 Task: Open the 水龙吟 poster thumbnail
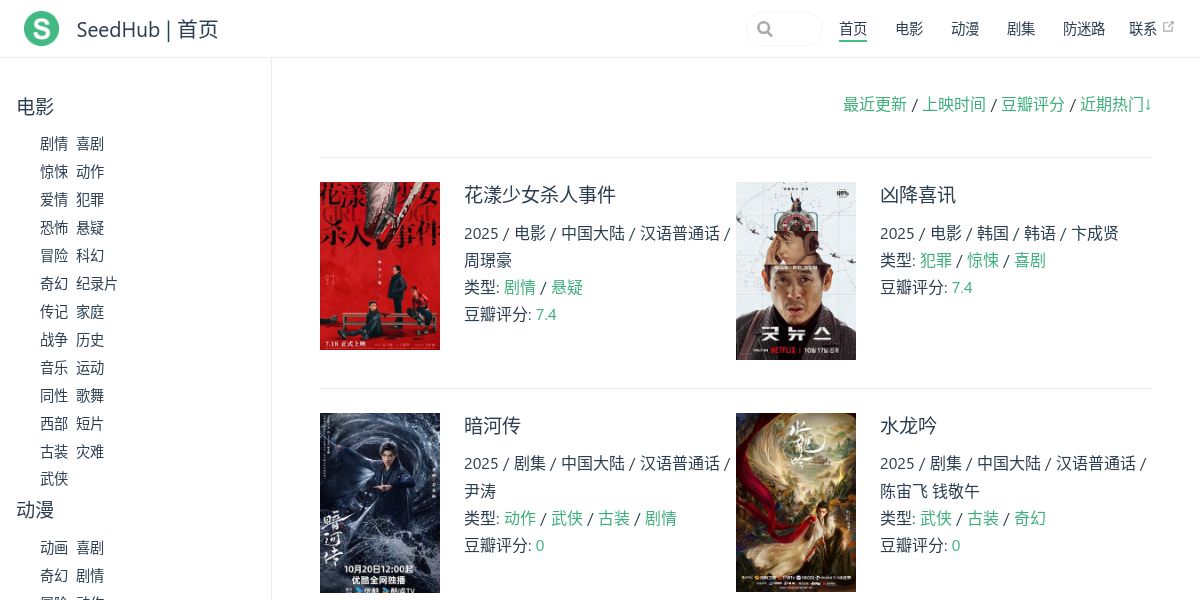tap(796, 503)
